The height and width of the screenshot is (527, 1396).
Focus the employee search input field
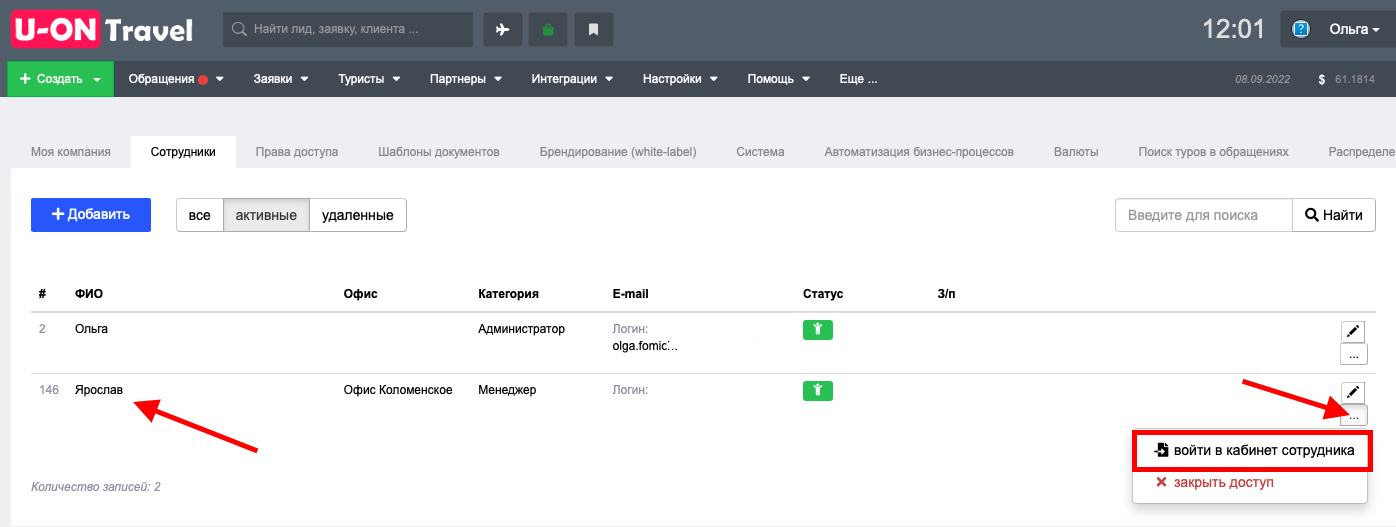[1204, 215]
